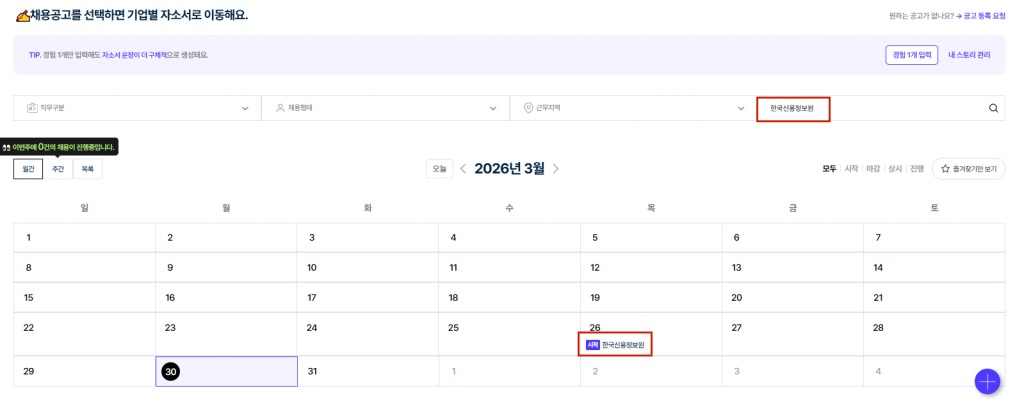The height and width of the screenshot is (400, 1024).
Task: Switch to the 목록 view tab
Action: tap(87, 169)
